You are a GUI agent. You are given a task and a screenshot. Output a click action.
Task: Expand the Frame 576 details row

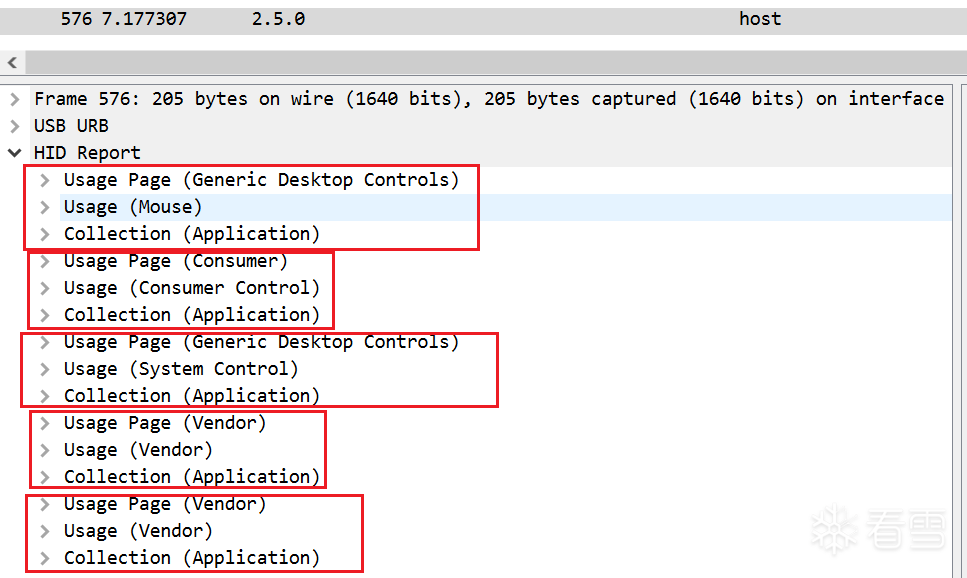coord(14,99)
